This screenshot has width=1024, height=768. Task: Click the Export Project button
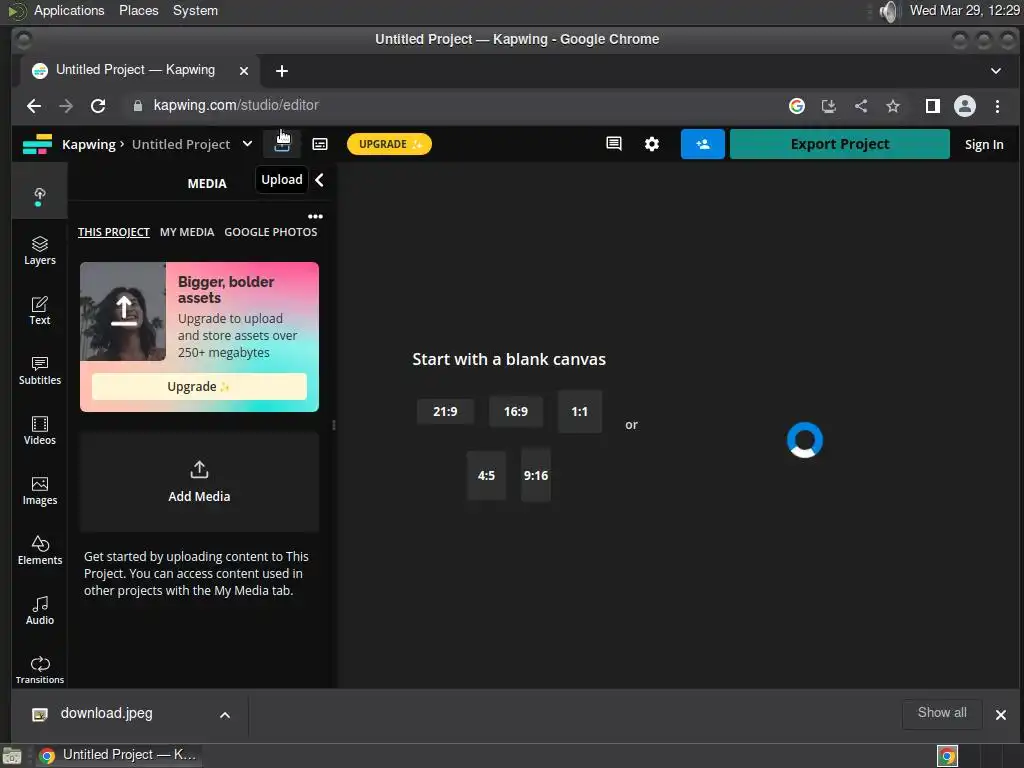point(840,144)
